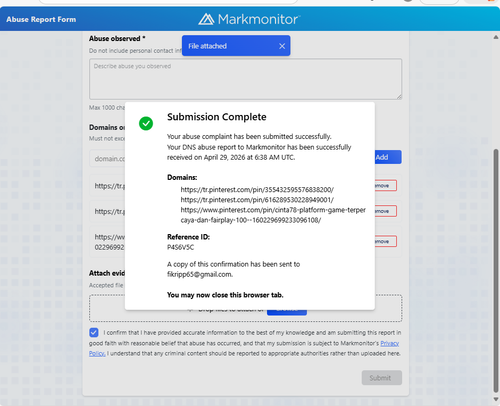Click the Abuse observed field label
Screen dimensions: 500x406
point(117,39)
